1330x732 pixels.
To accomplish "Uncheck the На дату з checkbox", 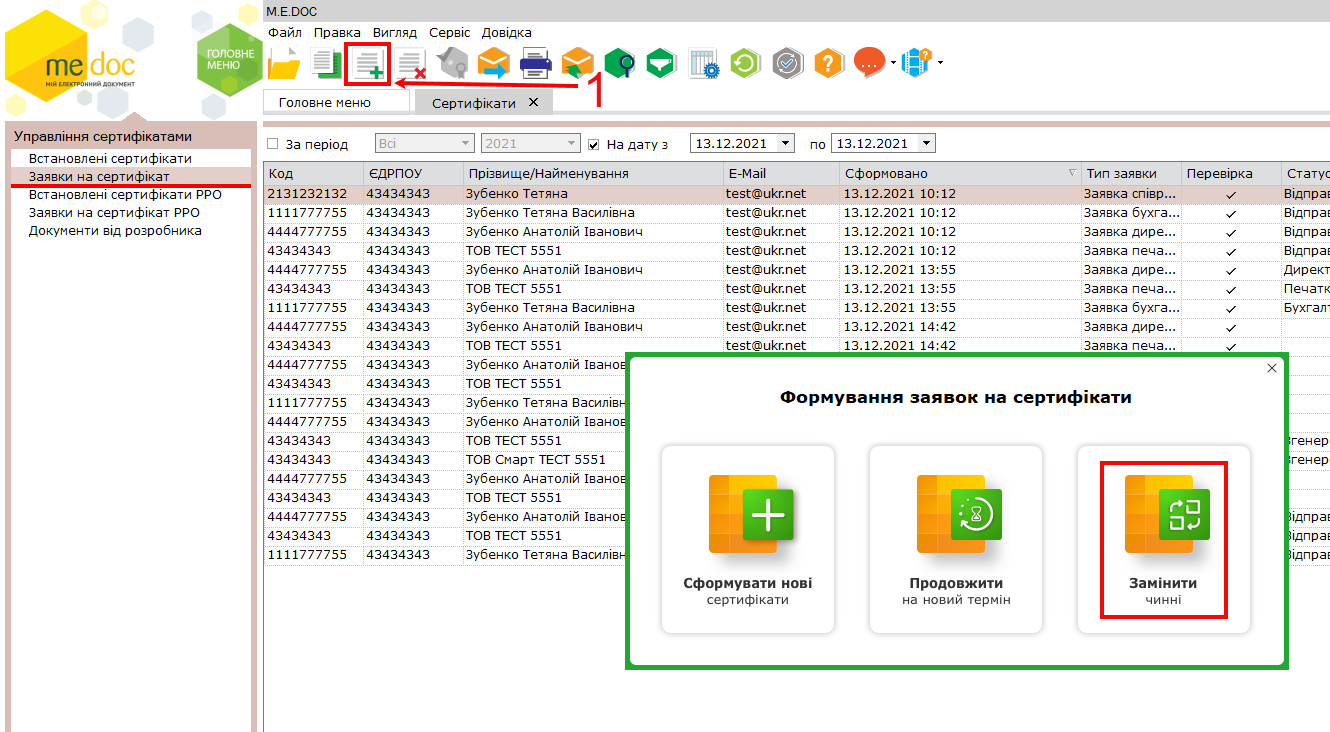I will point(594,144).
